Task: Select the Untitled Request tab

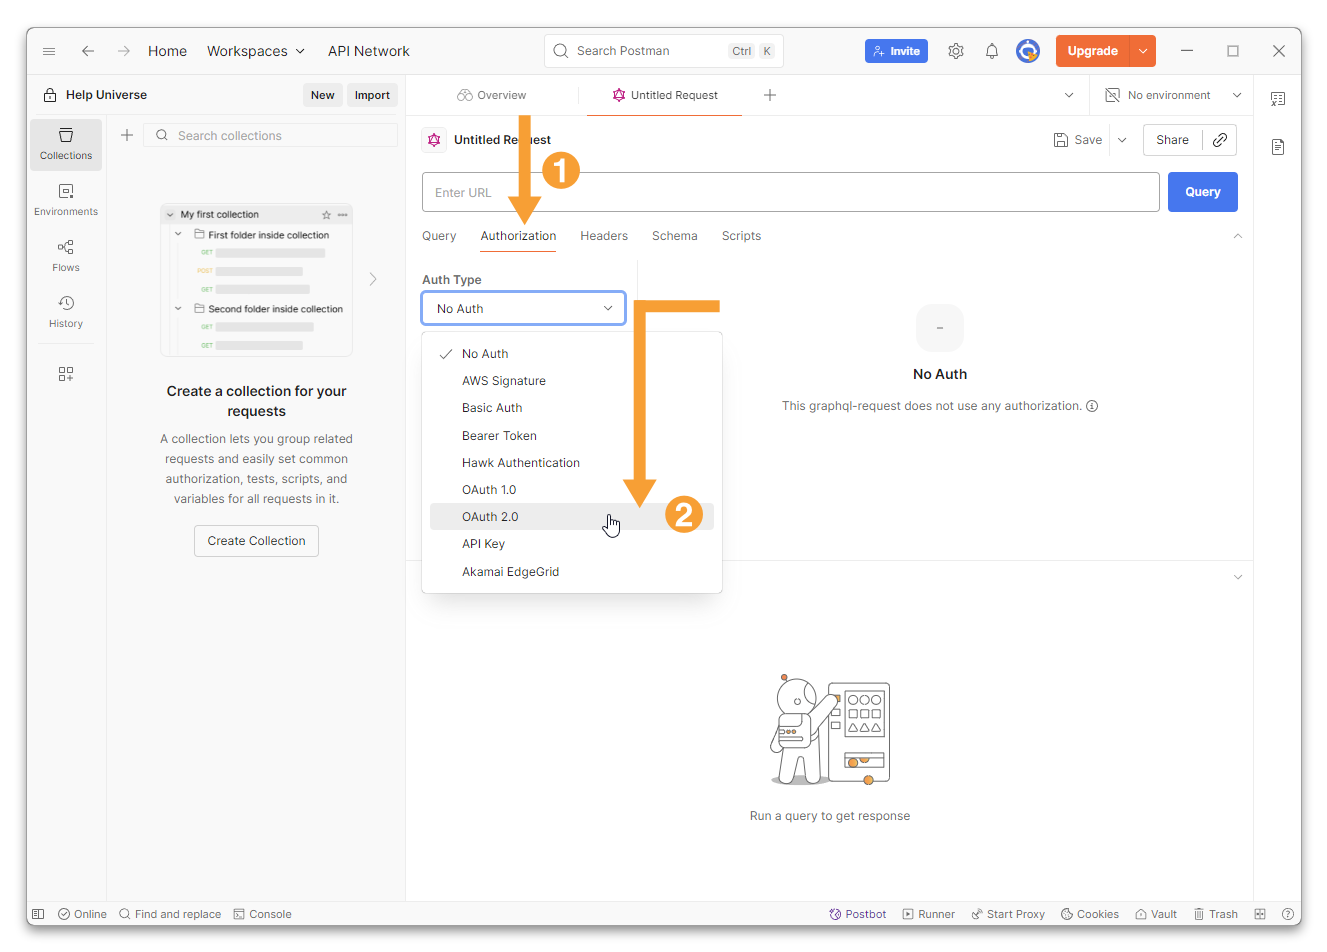Action: click(x=665, y=95)
